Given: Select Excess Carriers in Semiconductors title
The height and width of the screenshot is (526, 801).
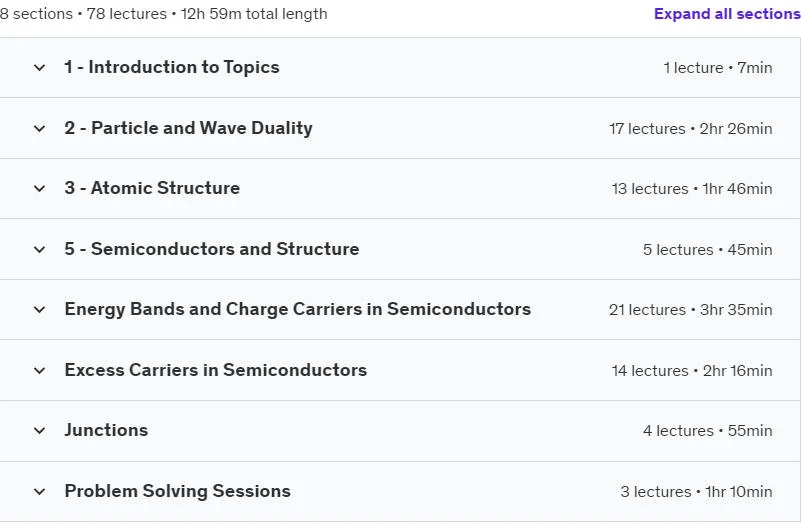Looking at the screenshot, I should 216,370.
